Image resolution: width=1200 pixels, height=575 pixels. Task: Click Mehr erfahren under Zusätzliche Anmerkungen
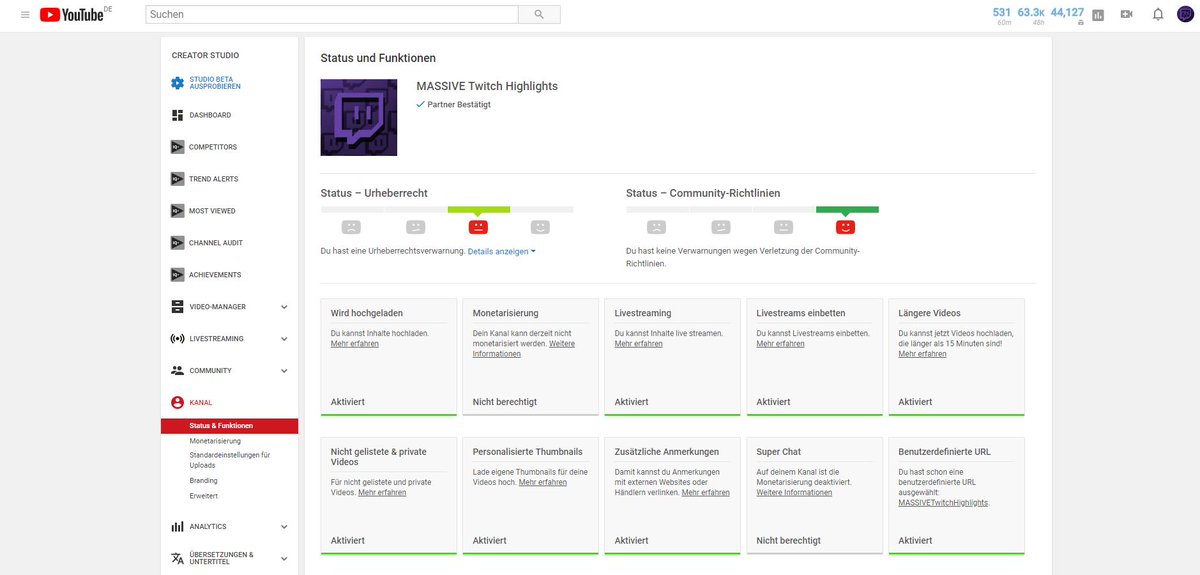point(706,492)
